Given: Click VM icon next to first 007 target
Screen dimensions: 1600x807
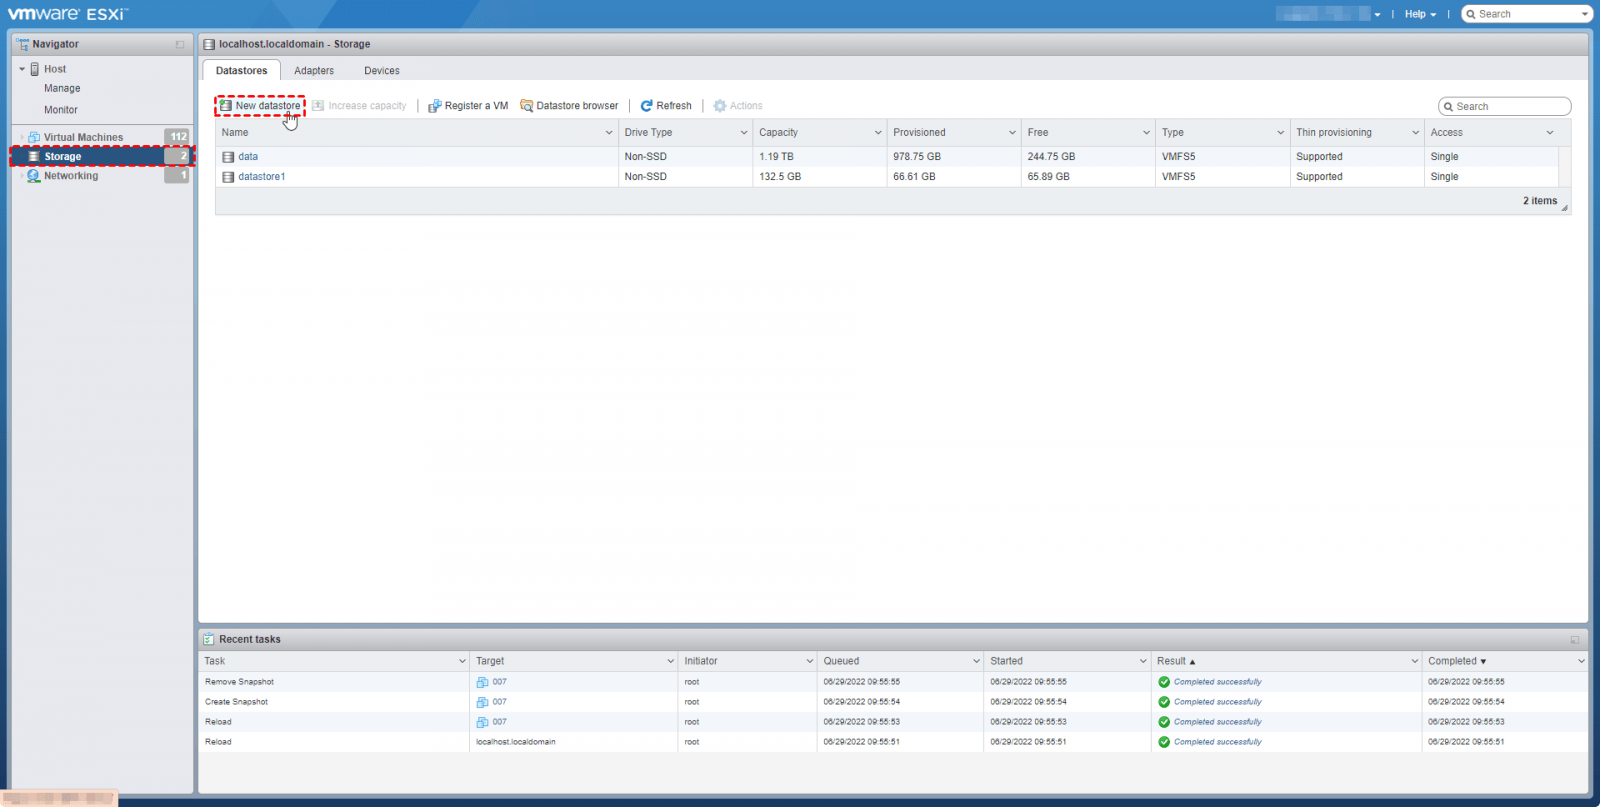Looking at the screenshot, I should pyautogui.click(x=482, y=682).
